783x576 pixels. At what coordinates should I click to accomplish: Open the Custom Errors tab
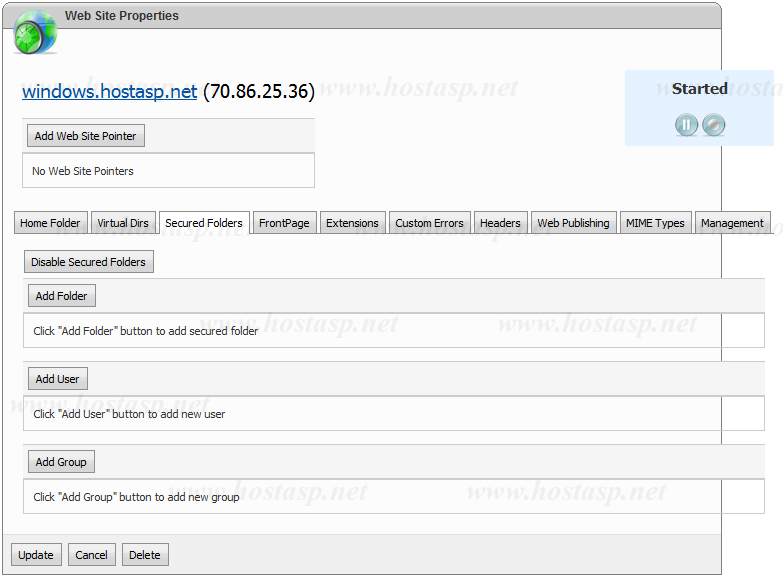429,223
